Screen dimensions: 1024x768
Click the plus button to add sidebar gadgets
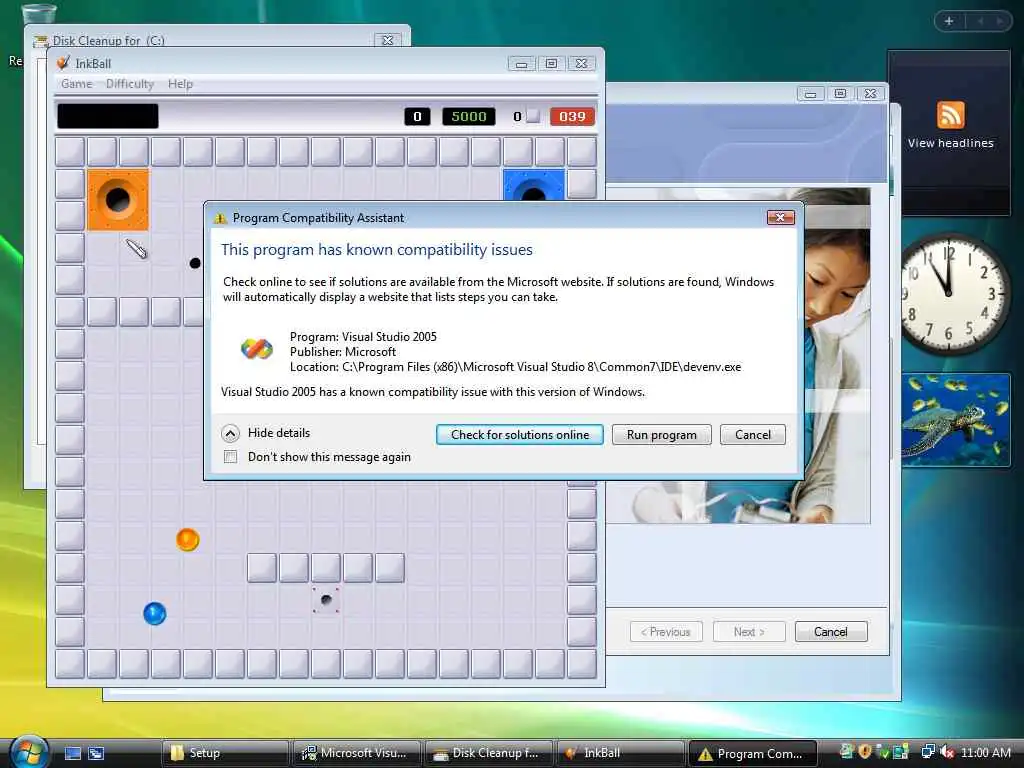coord(949,21)
